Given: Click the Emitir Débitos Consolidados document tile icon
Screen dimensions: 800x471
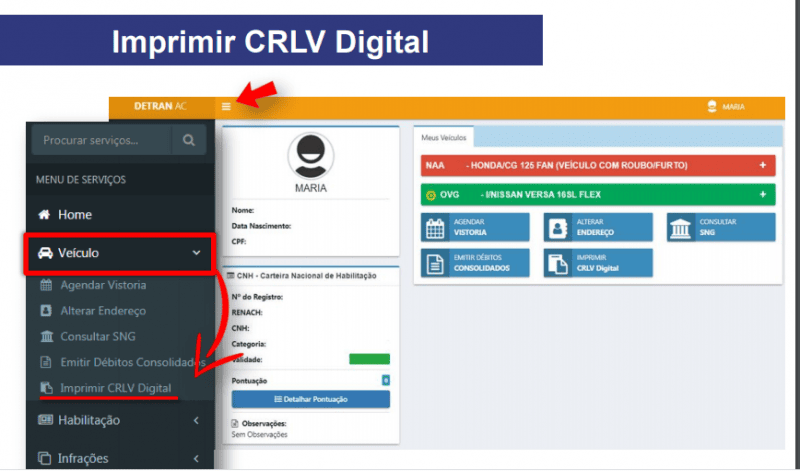Looking at the screenshot, I should [434, 263].
